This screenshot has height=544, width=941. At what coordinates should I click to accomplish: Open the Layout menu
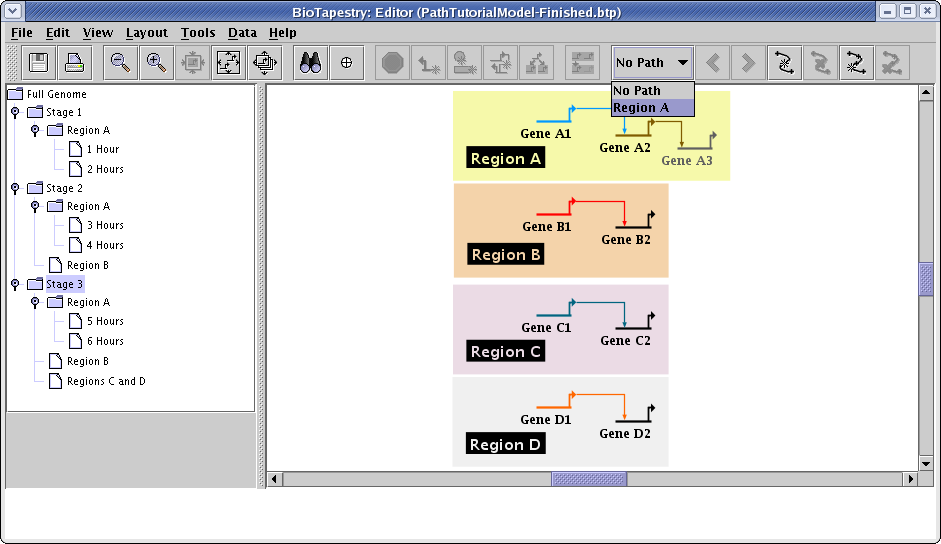[x=146, y=33]
